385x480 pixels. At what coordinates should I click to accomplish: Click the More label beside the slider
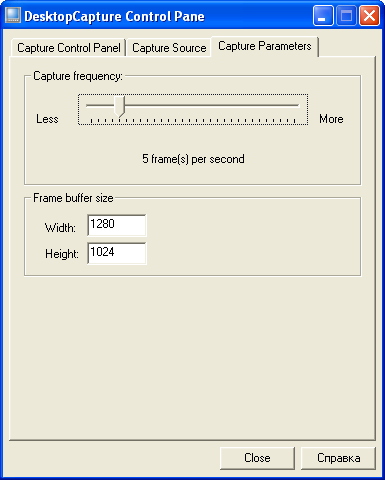point(331,119)
